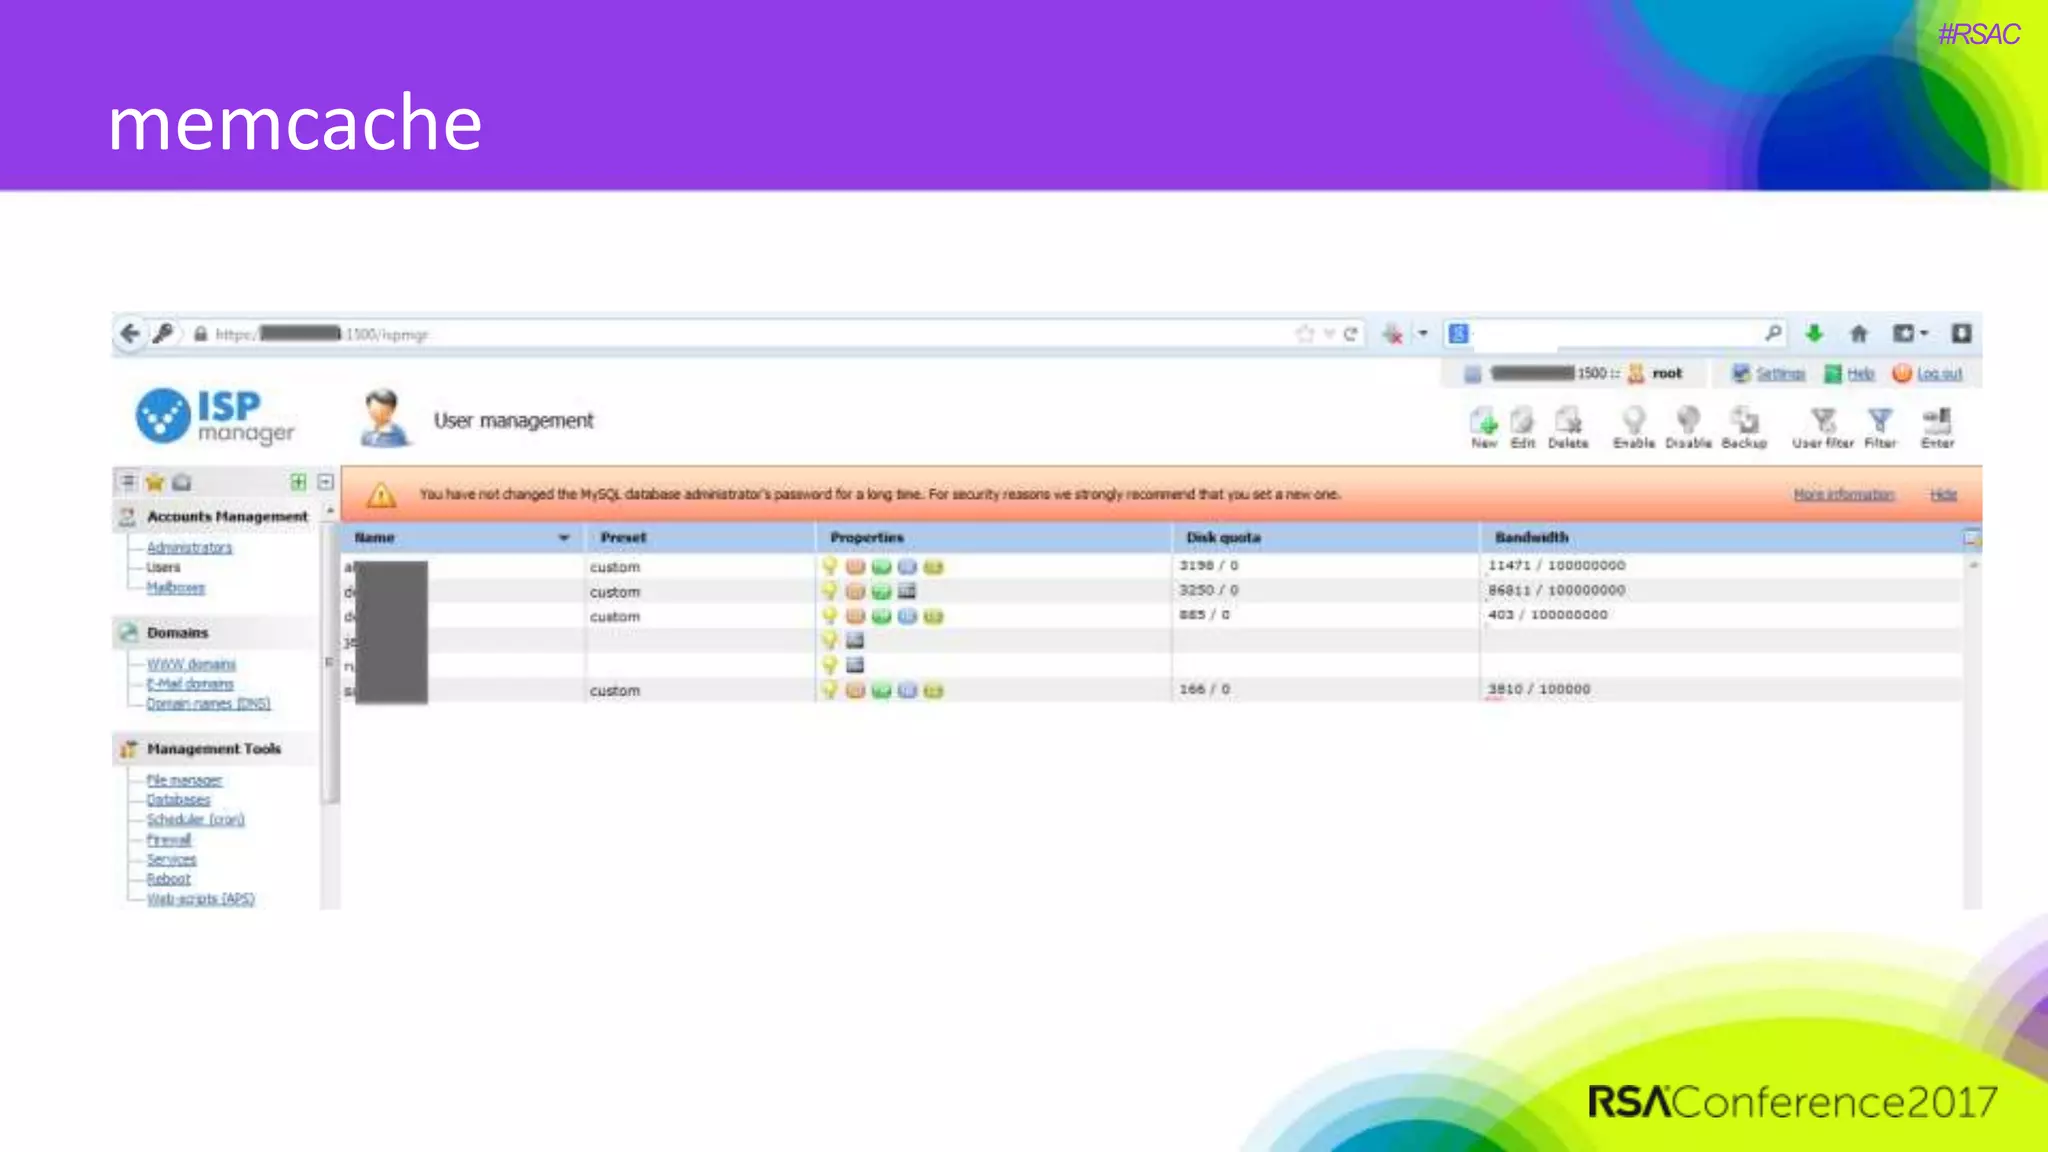Click the browser reload icon

1351,334
